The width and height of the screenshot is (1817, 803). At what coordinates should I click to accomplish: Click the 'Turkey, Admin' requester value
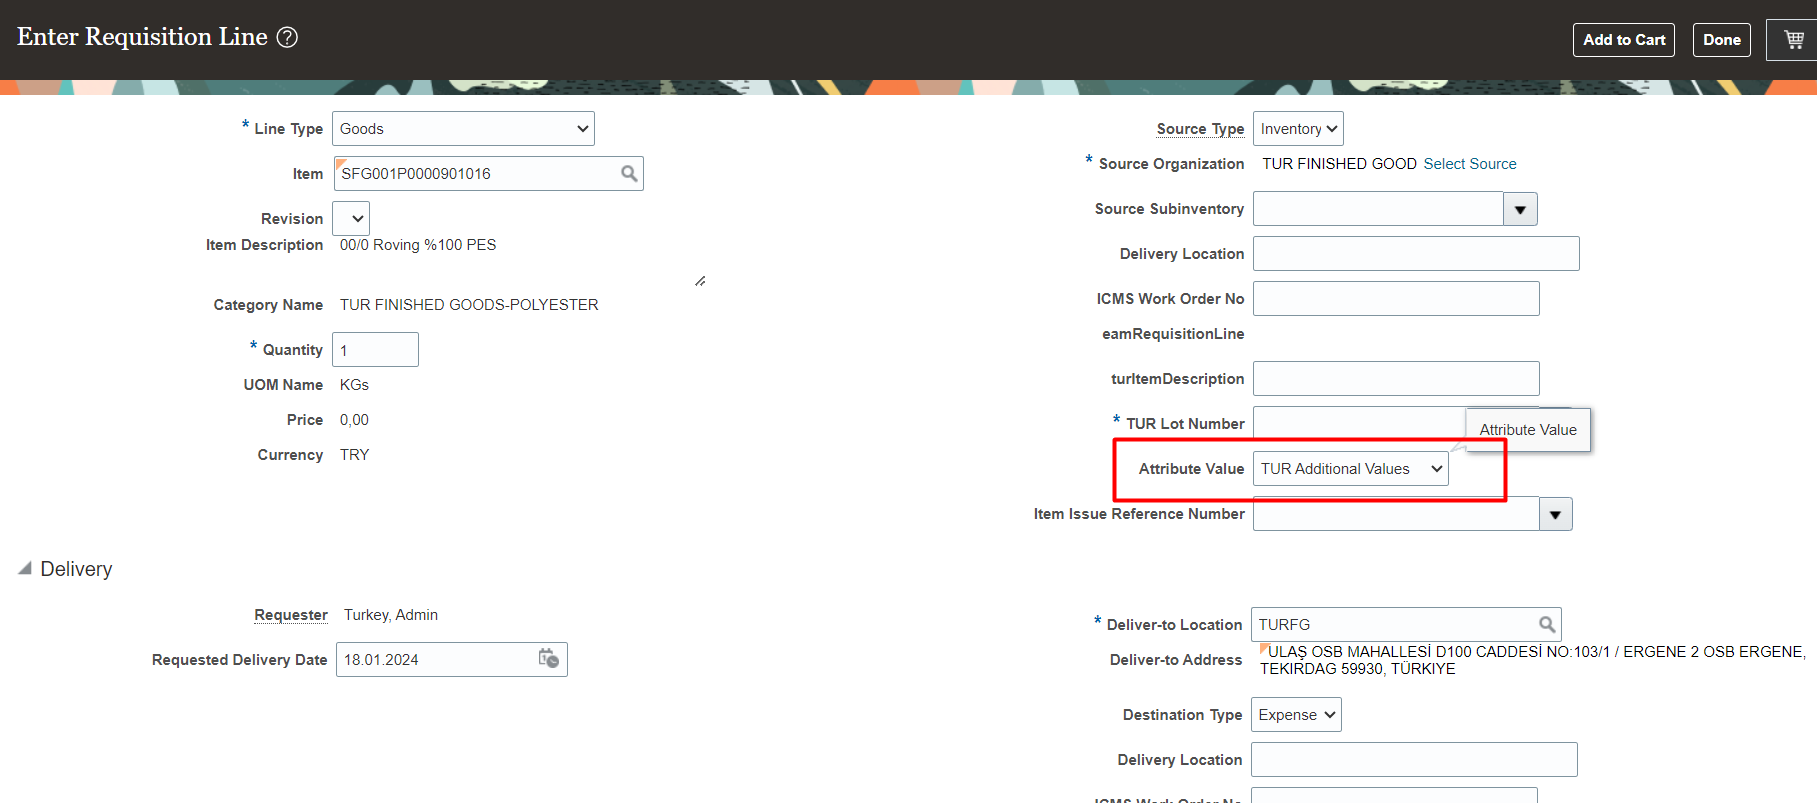pyautogui.click(x=391, y=615)
